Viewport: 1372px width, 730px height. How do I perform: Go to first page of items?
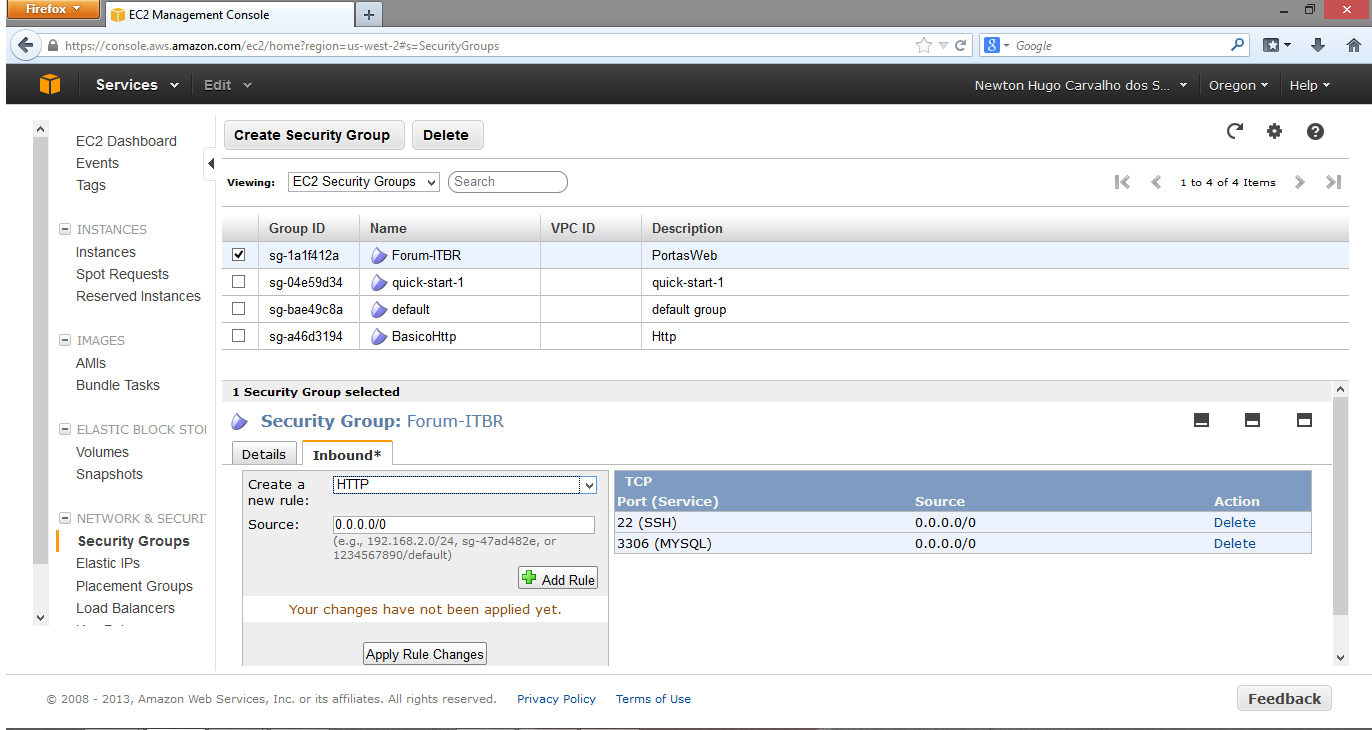click(x=1122, y=182)
